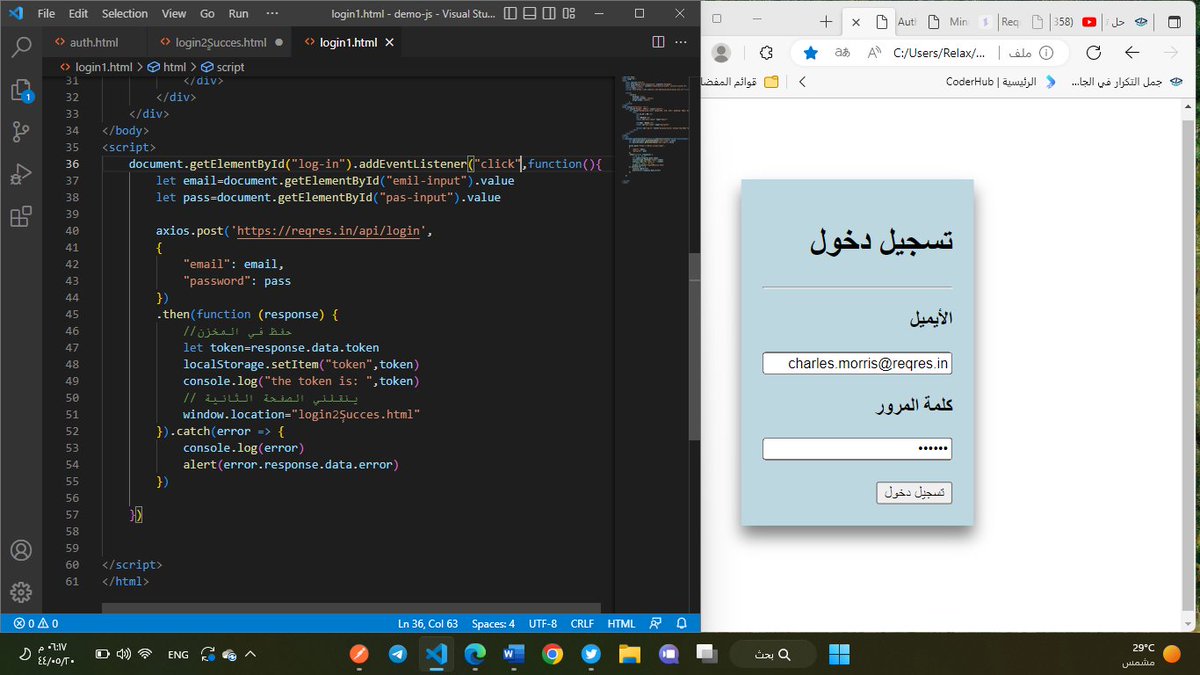Open a new browser tab
The image size is (1200, 675).
pos(826,22)
